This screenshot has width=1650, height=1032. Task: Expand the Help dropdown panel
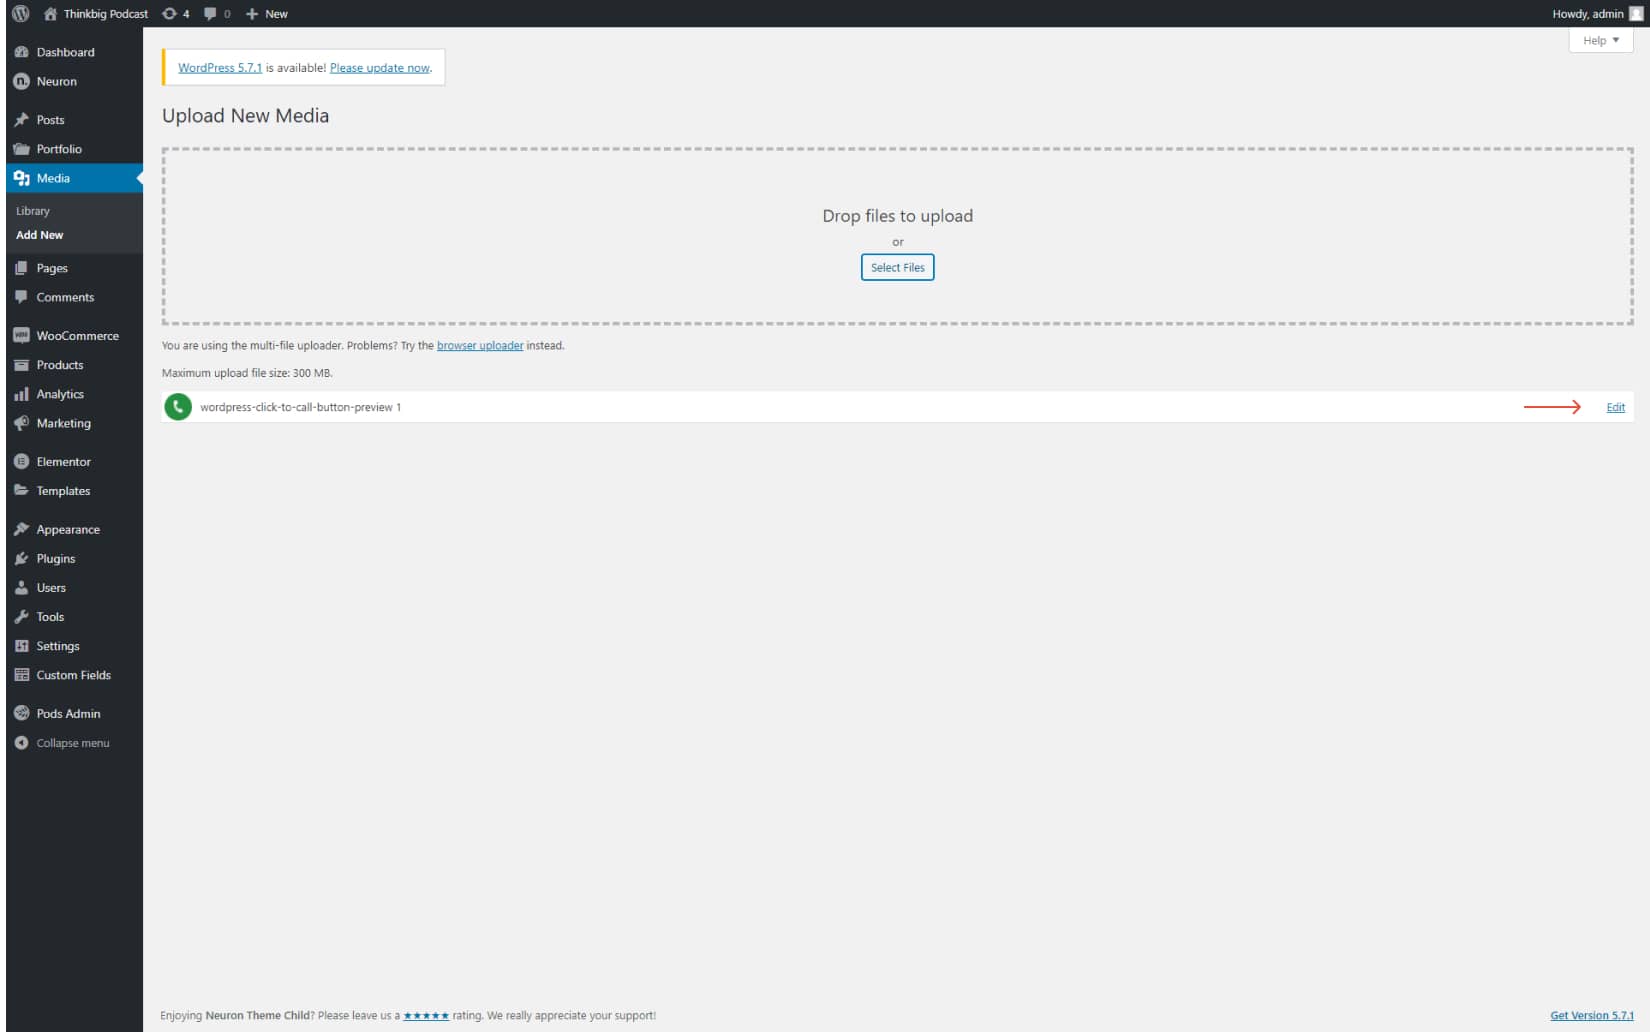1600,40
